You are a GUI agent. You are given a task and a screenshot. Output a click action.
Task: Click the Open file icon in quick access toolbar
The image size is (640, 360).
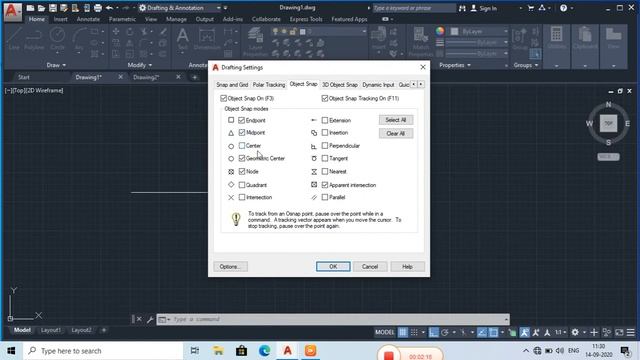(41, 8)
